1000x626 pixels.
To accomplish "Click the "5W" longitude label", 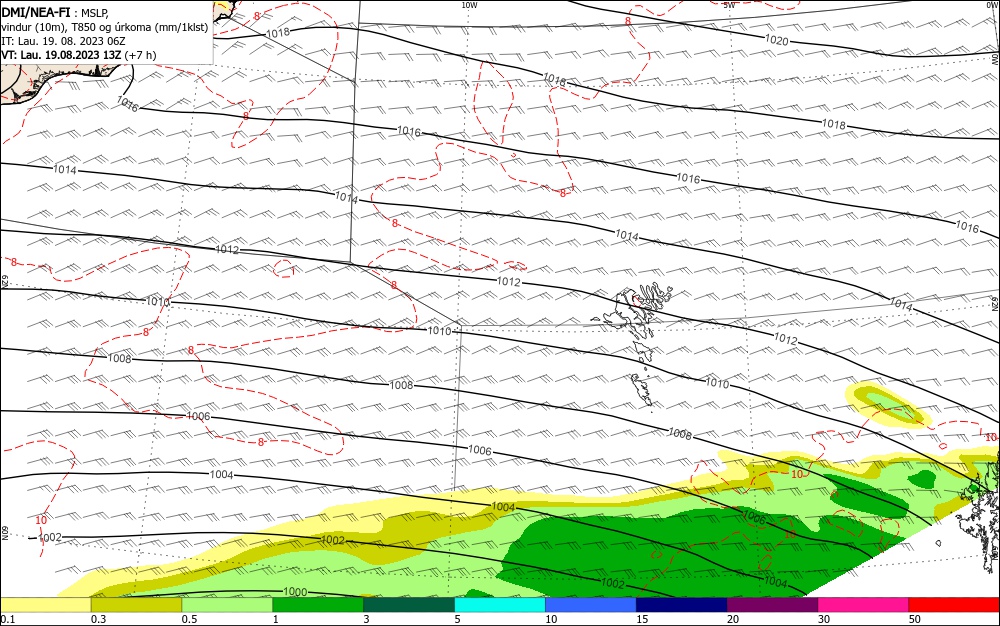I will click(x=729, y=5).
